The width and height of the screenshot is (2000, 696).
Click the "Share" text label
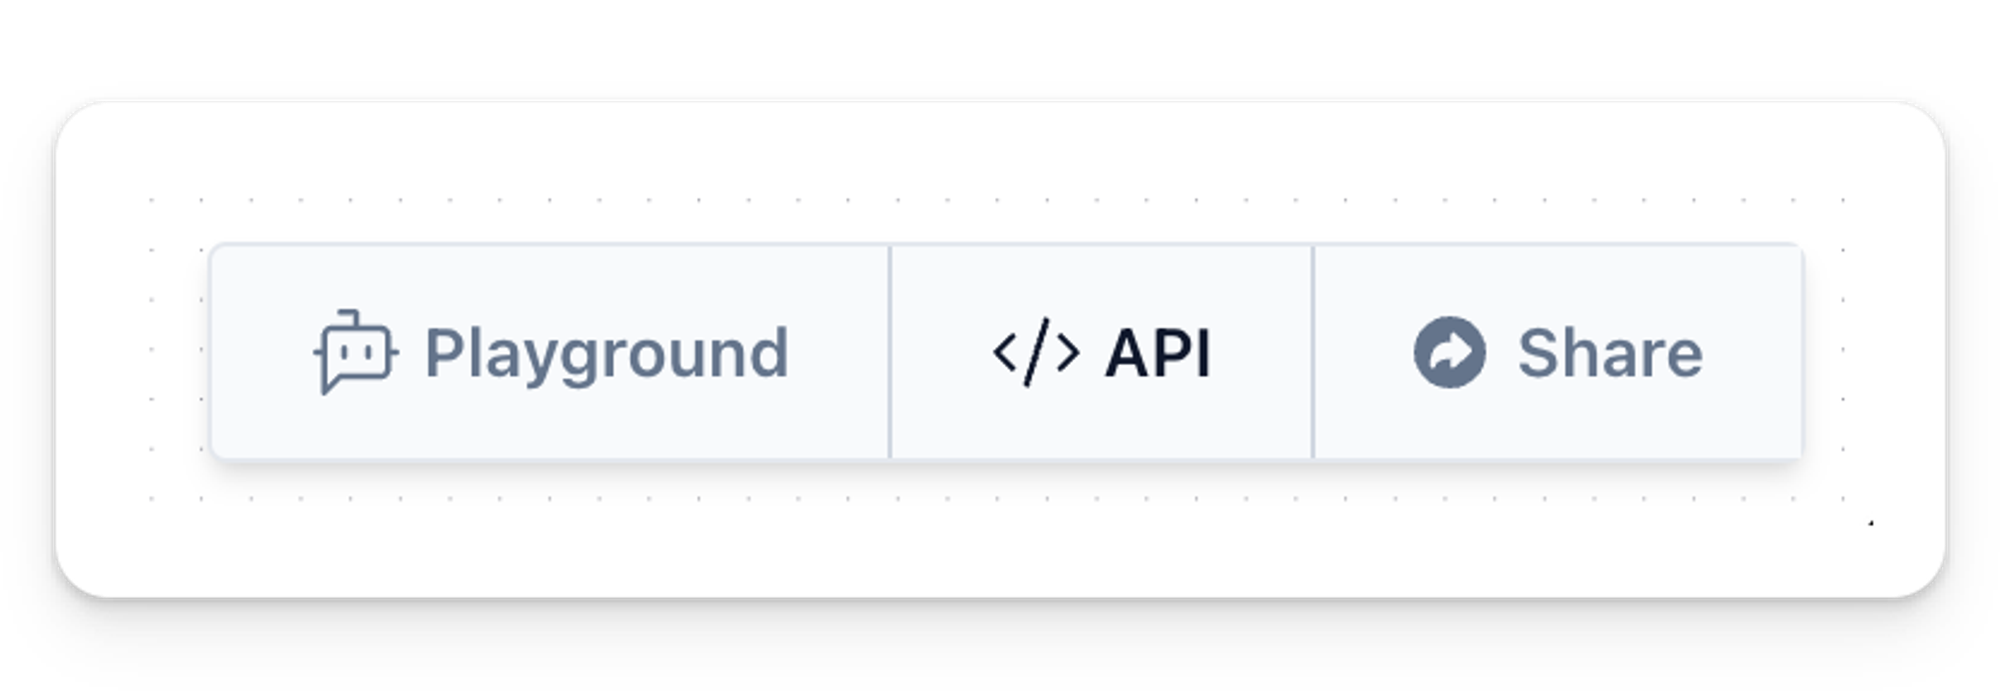(x=1609, y=353)
